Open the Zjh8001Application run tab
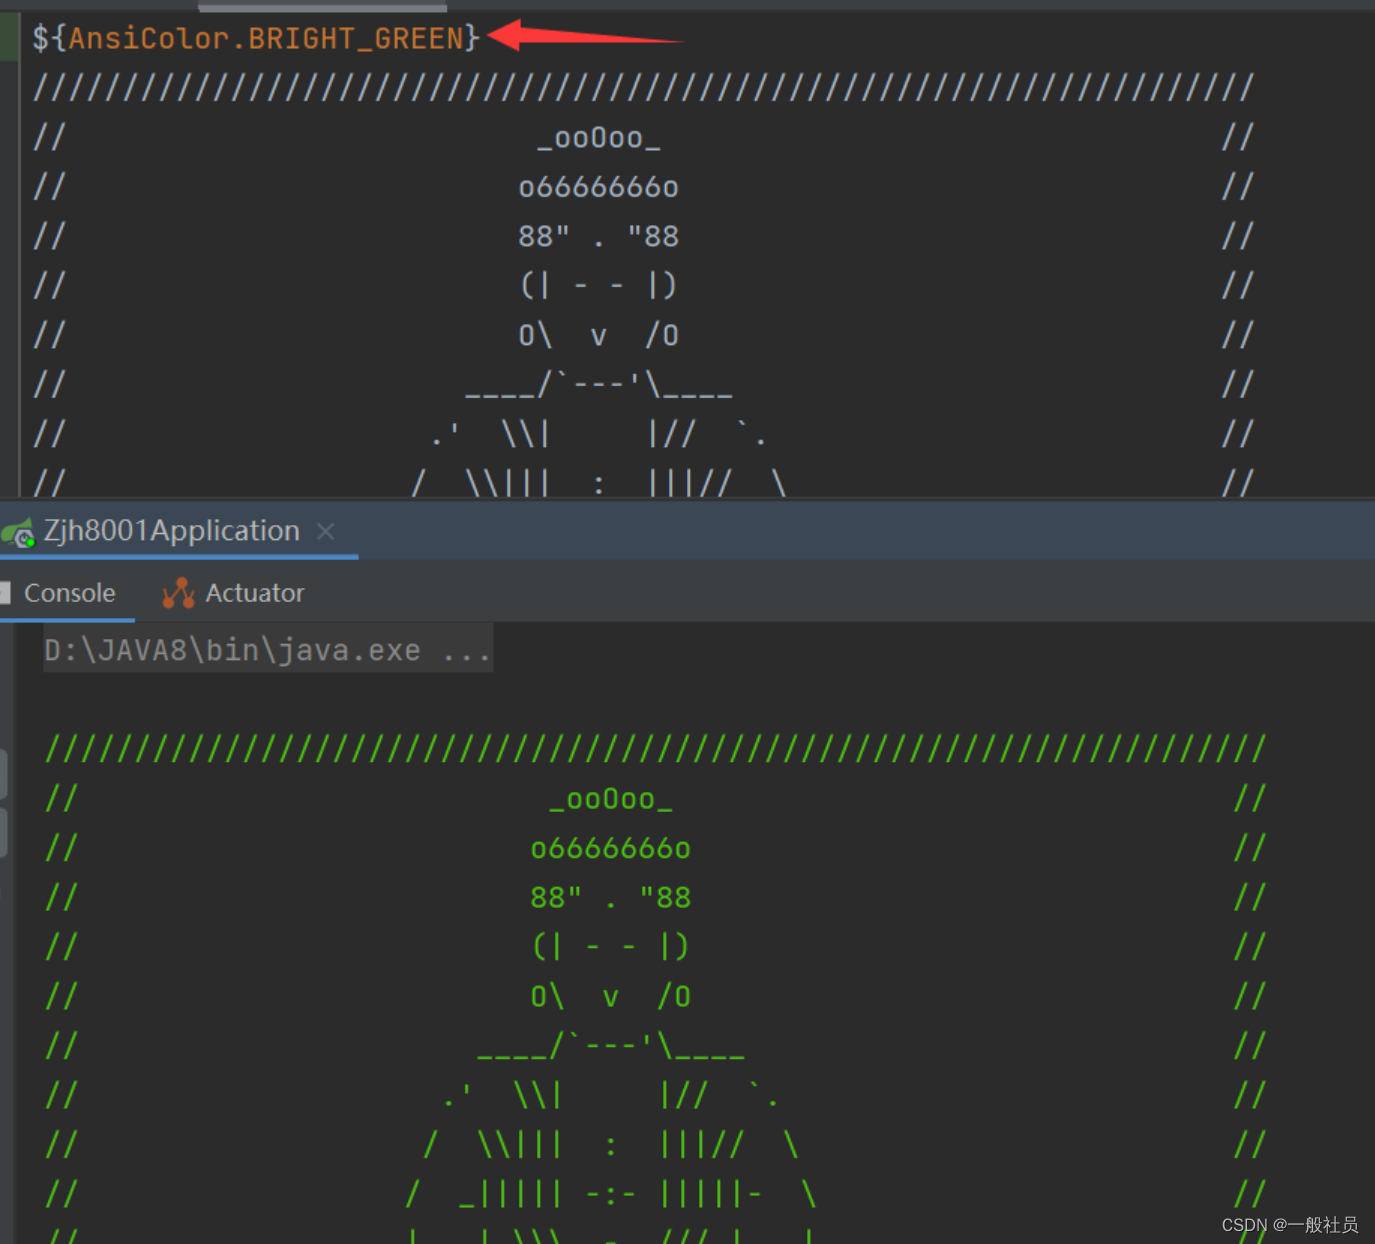Image resolution: width=1375 pixels, height=1244 pixels. [171, 530]
